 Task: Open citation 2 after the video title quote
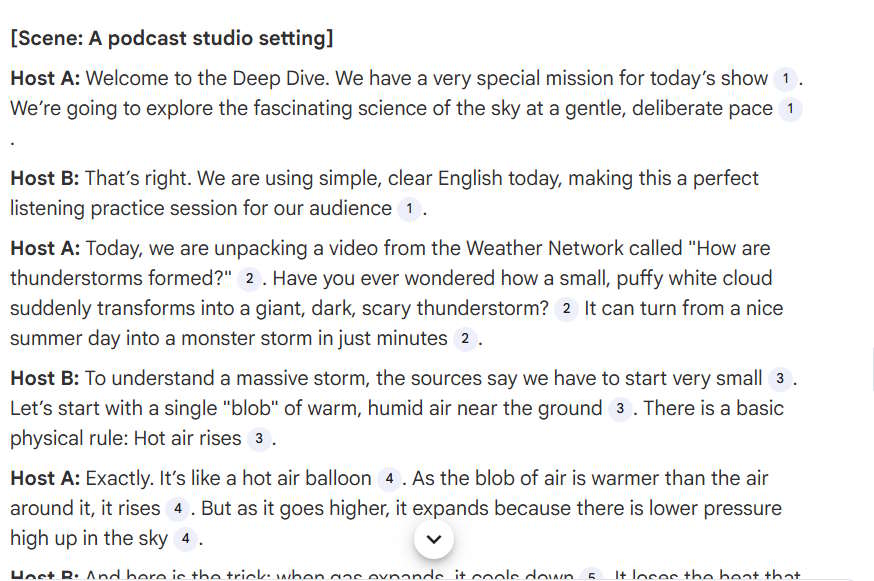click(249, 278)
